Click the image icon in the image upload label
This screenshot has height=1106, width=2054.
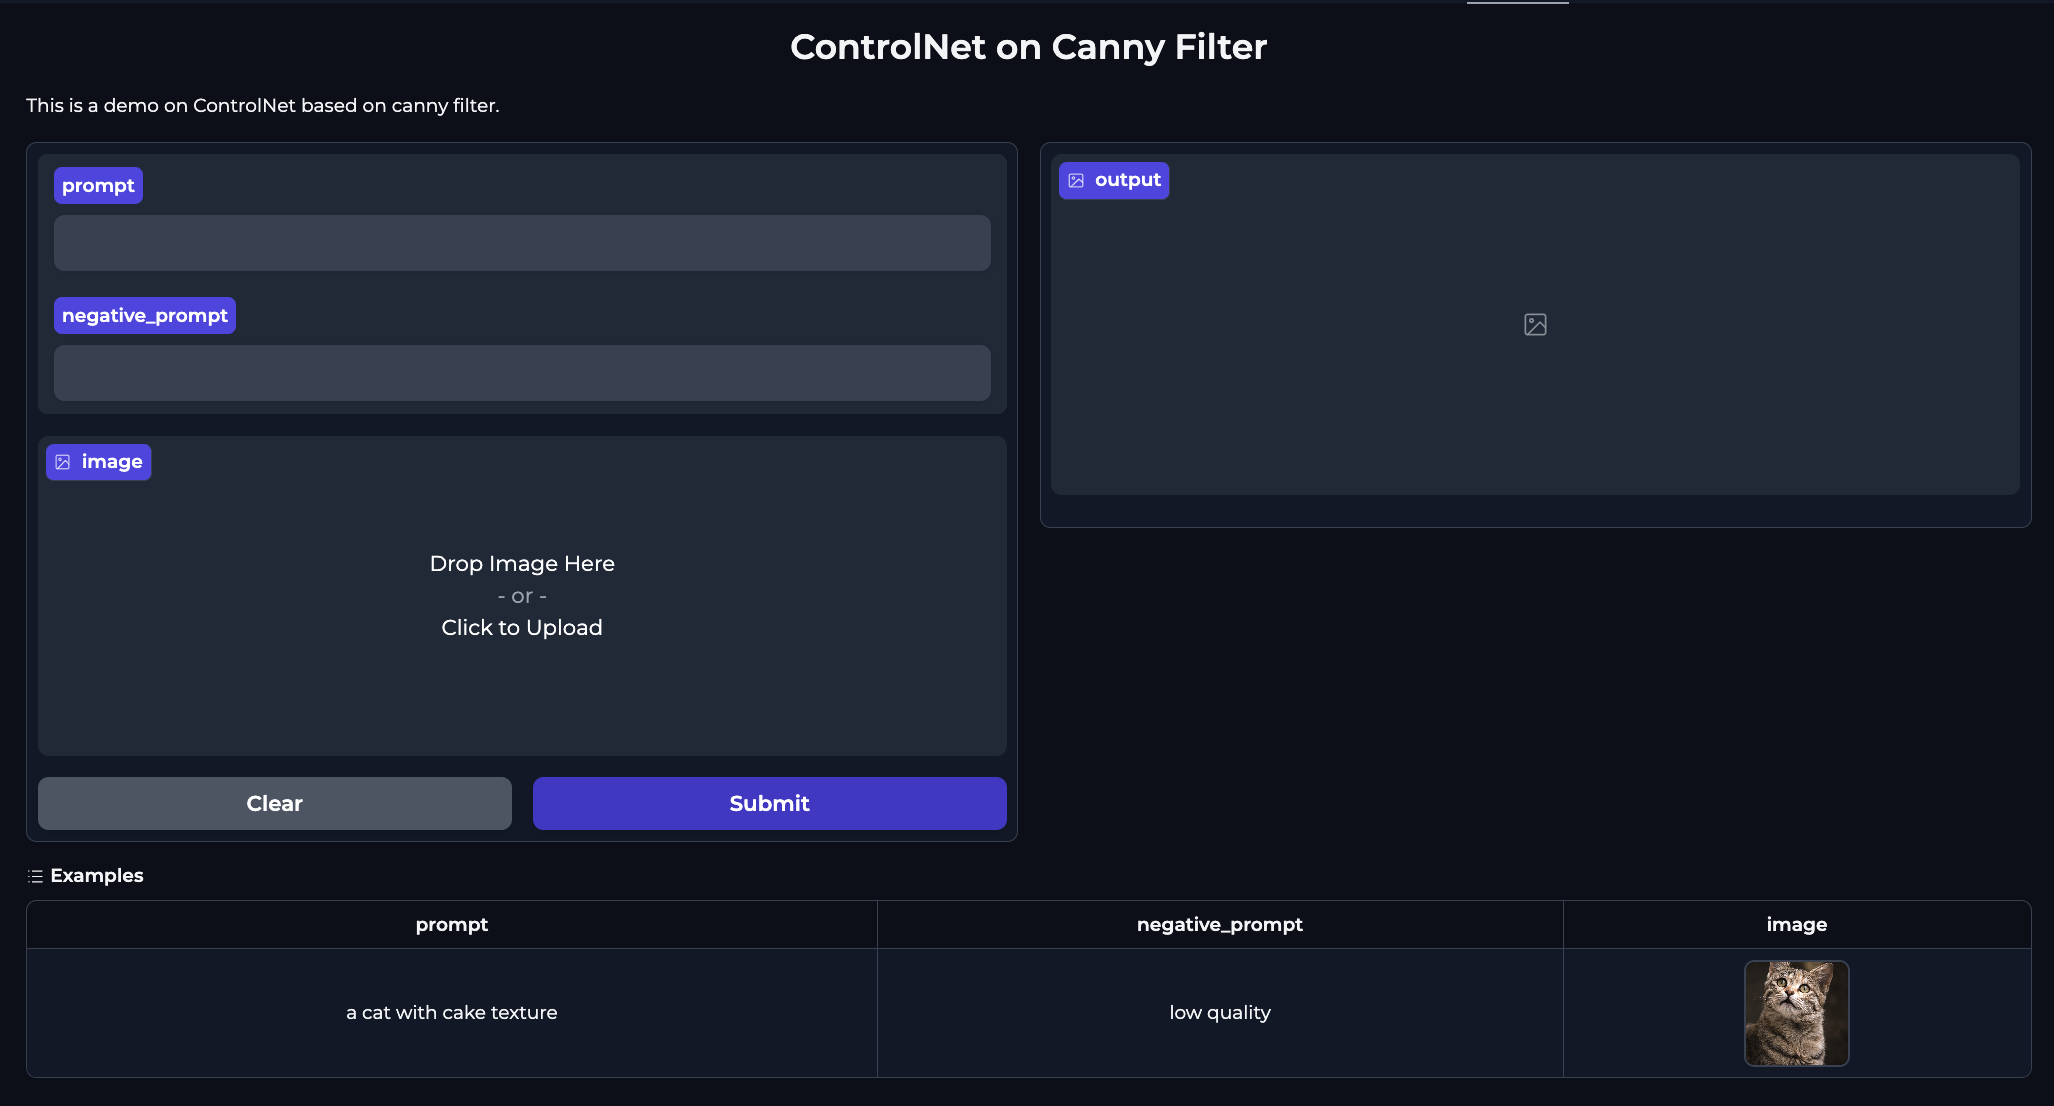pos(63,462)
